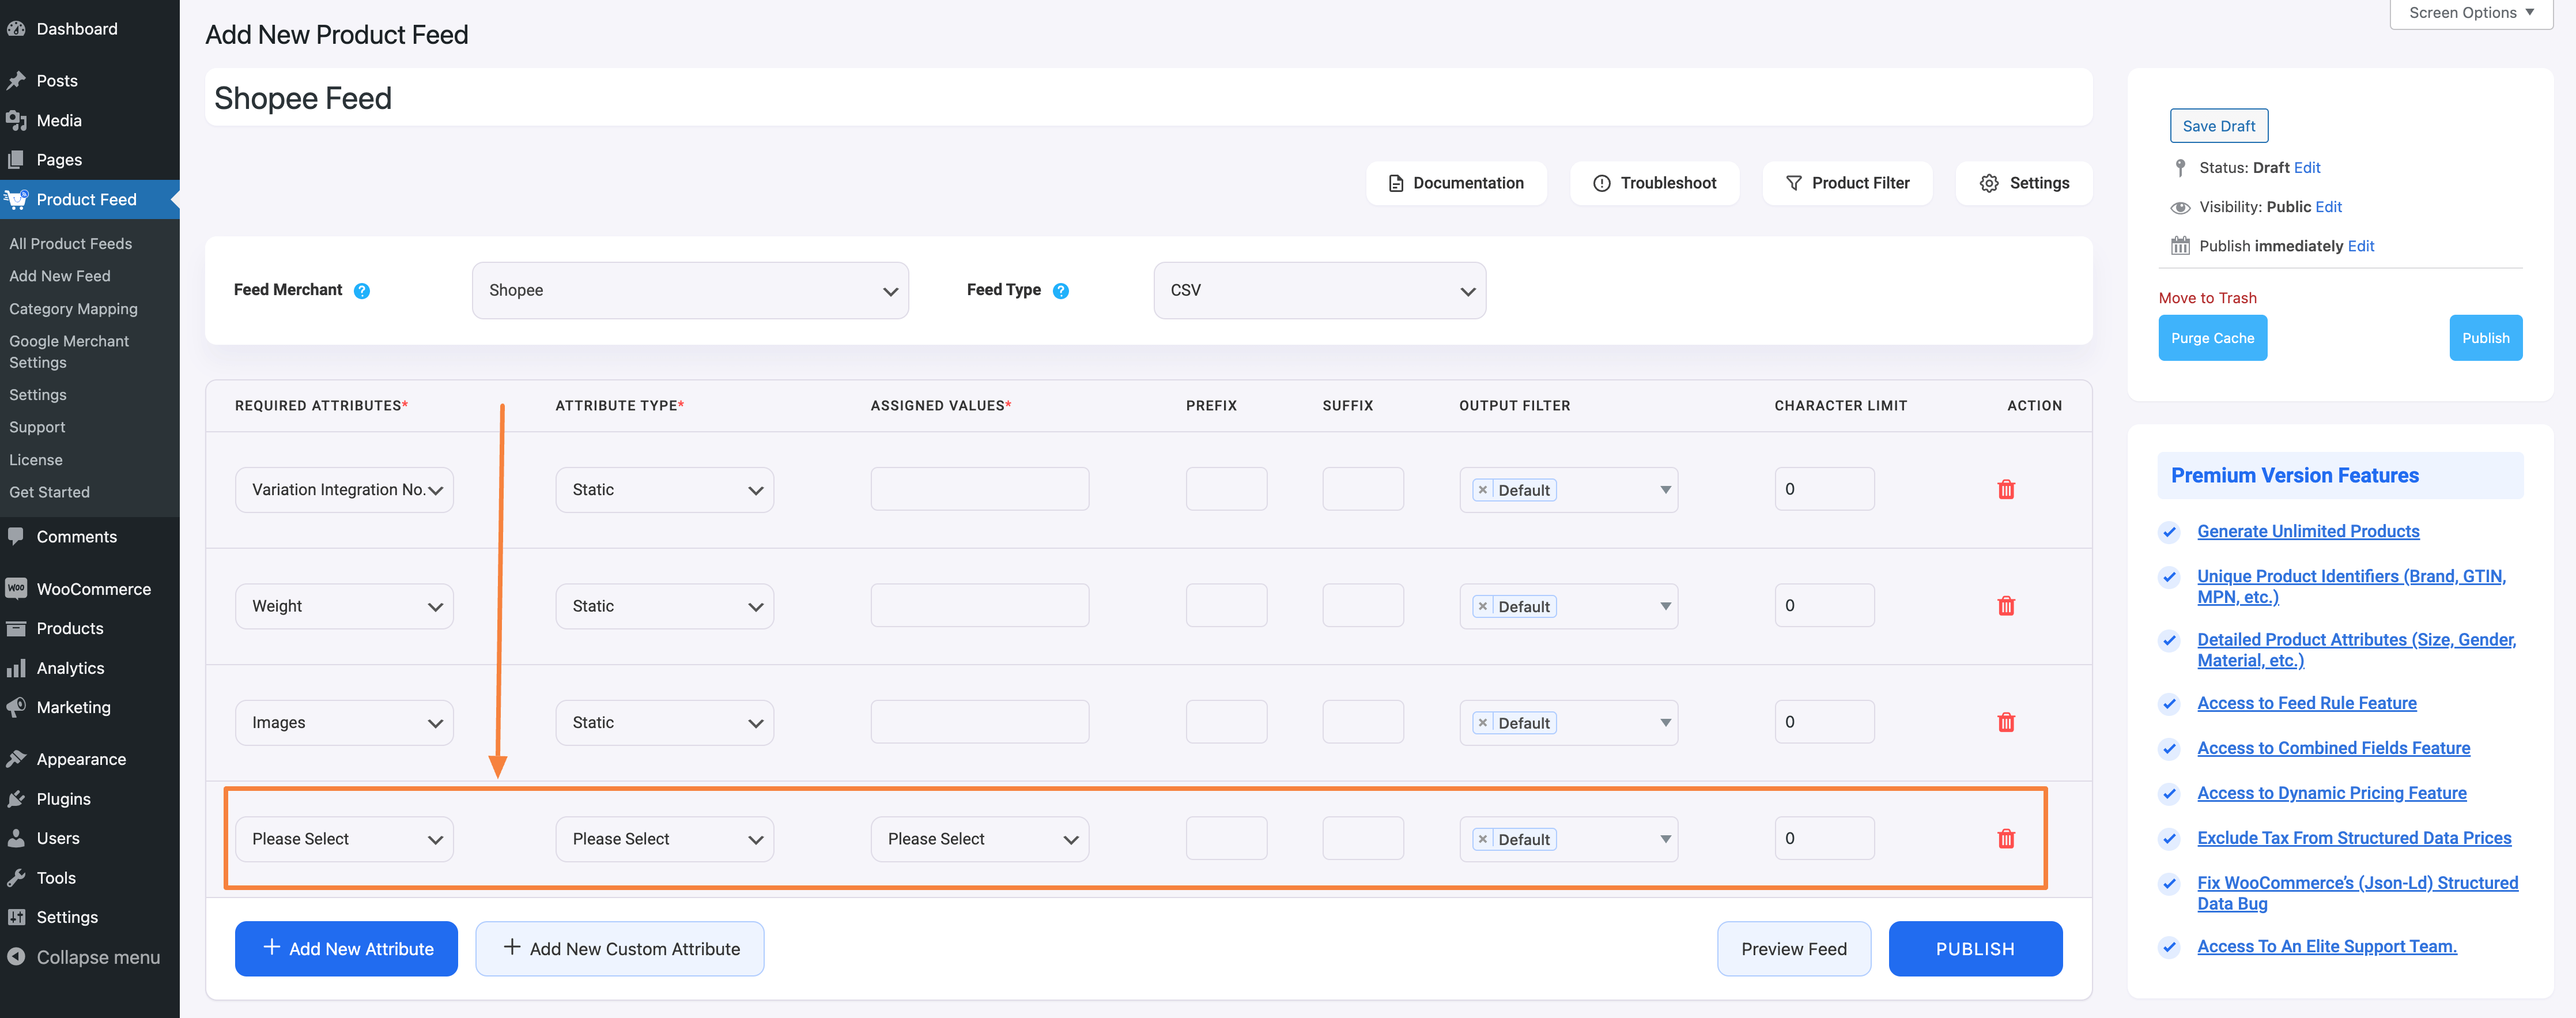Collapse the WordPress sidebar menu
The height and width of the screenshot is (1018, 2576).
[x=84, y=957]
